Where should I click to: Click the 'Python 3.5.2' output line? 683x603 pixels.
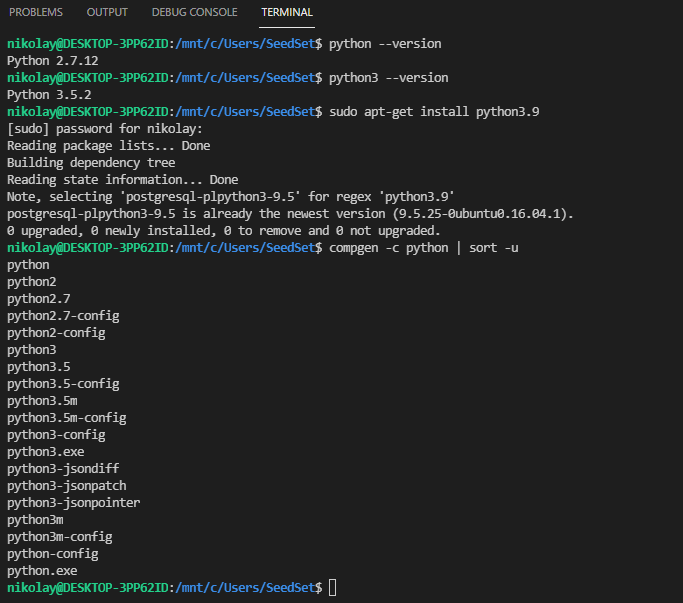pos(49,95)
